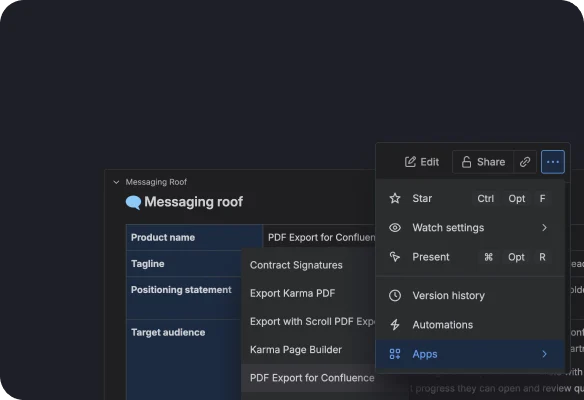The height and width of the screenshot is (400, 584).
Task: Select the Present menu label
Action: pyautogui.click(x=431, y=257)
